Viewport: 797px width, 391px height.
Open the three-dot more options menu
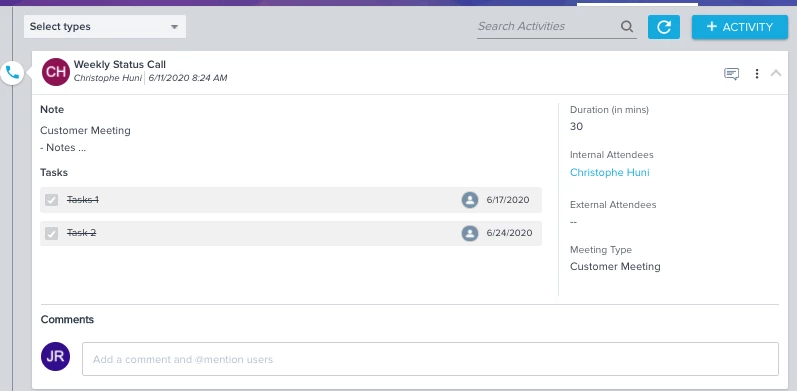point(757,74)
